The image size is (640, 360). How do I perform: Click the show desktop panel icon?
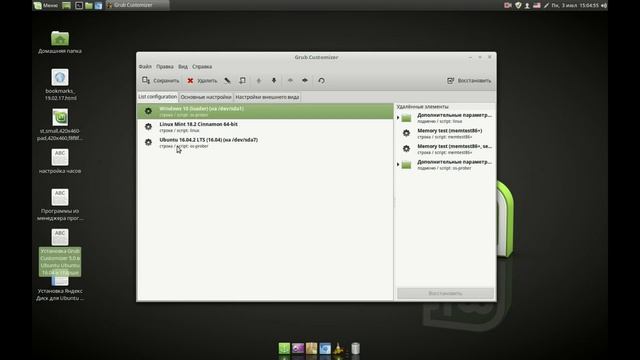(67, 5)
